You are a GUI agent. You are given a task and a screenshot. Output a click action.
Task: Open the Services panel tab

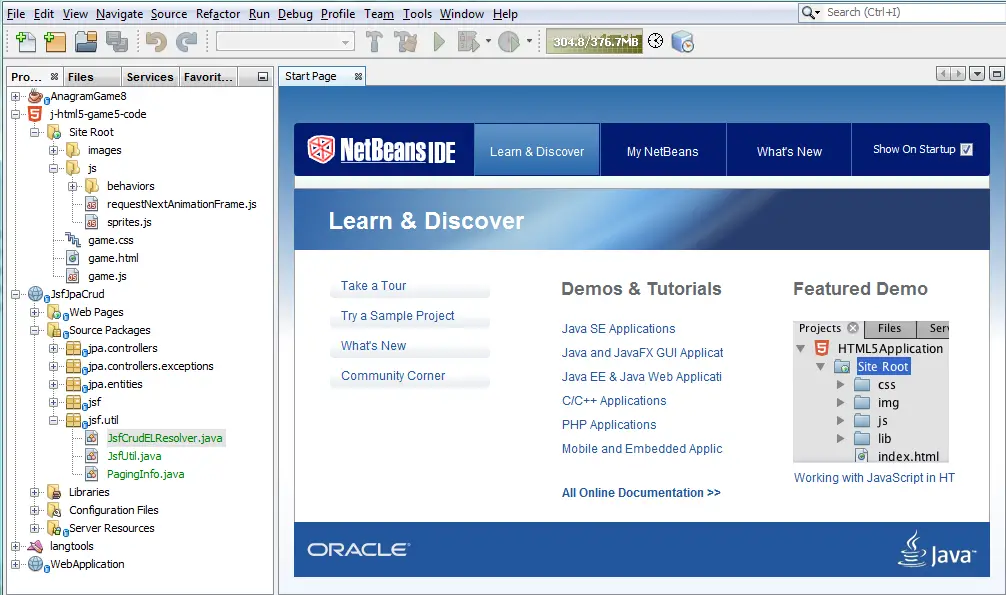149,77
